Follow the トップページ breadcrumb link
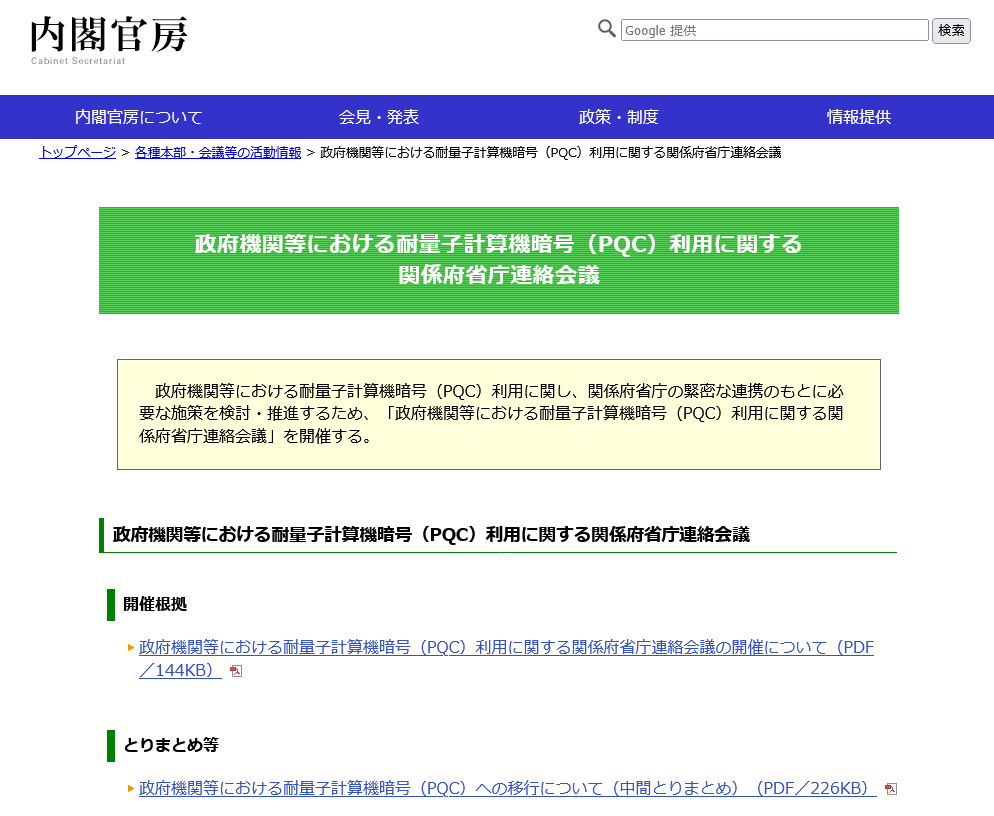Screen dimensions: 994x816 pyautogui.click(x=77, y=152)
